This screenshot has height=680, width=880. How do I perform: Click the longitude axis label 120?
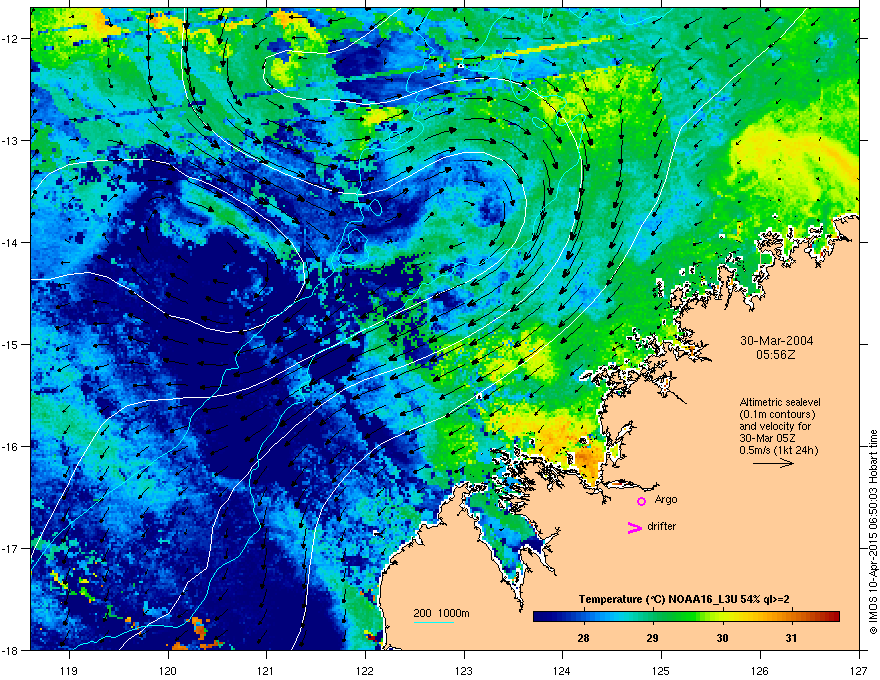168,670
